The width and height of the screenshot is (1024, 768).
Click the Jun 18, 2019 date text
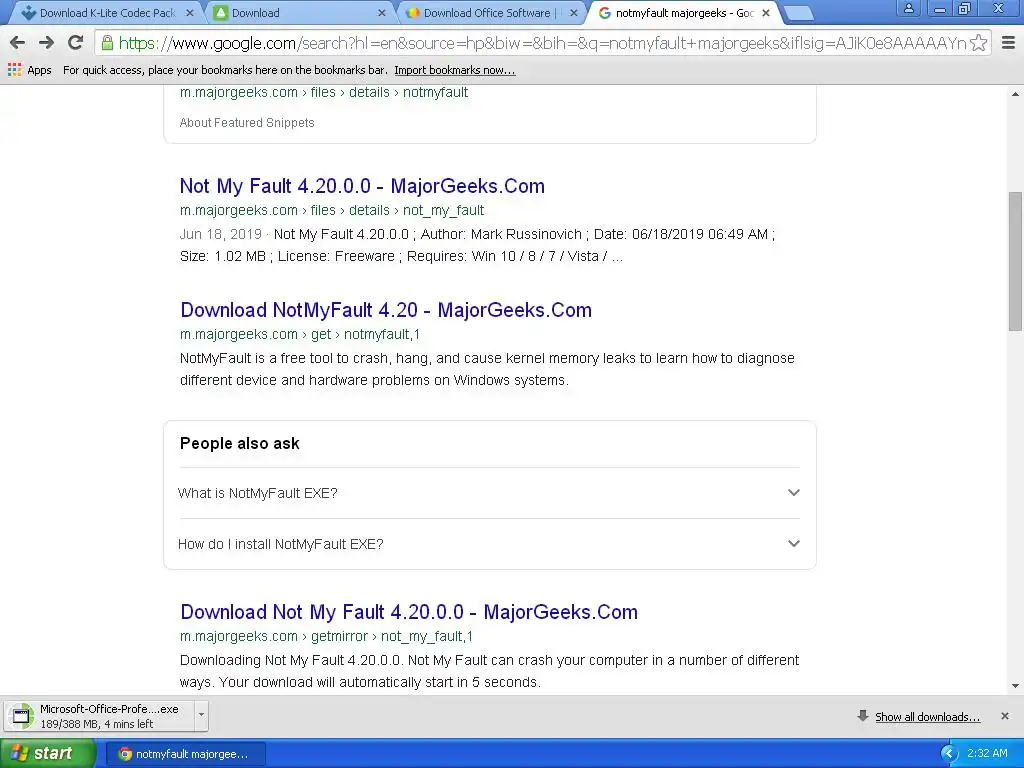220,234
